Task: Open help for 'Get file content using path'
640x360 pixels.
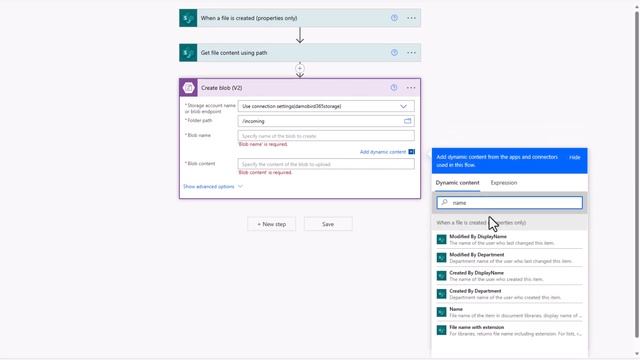Action: click(394, 53)
